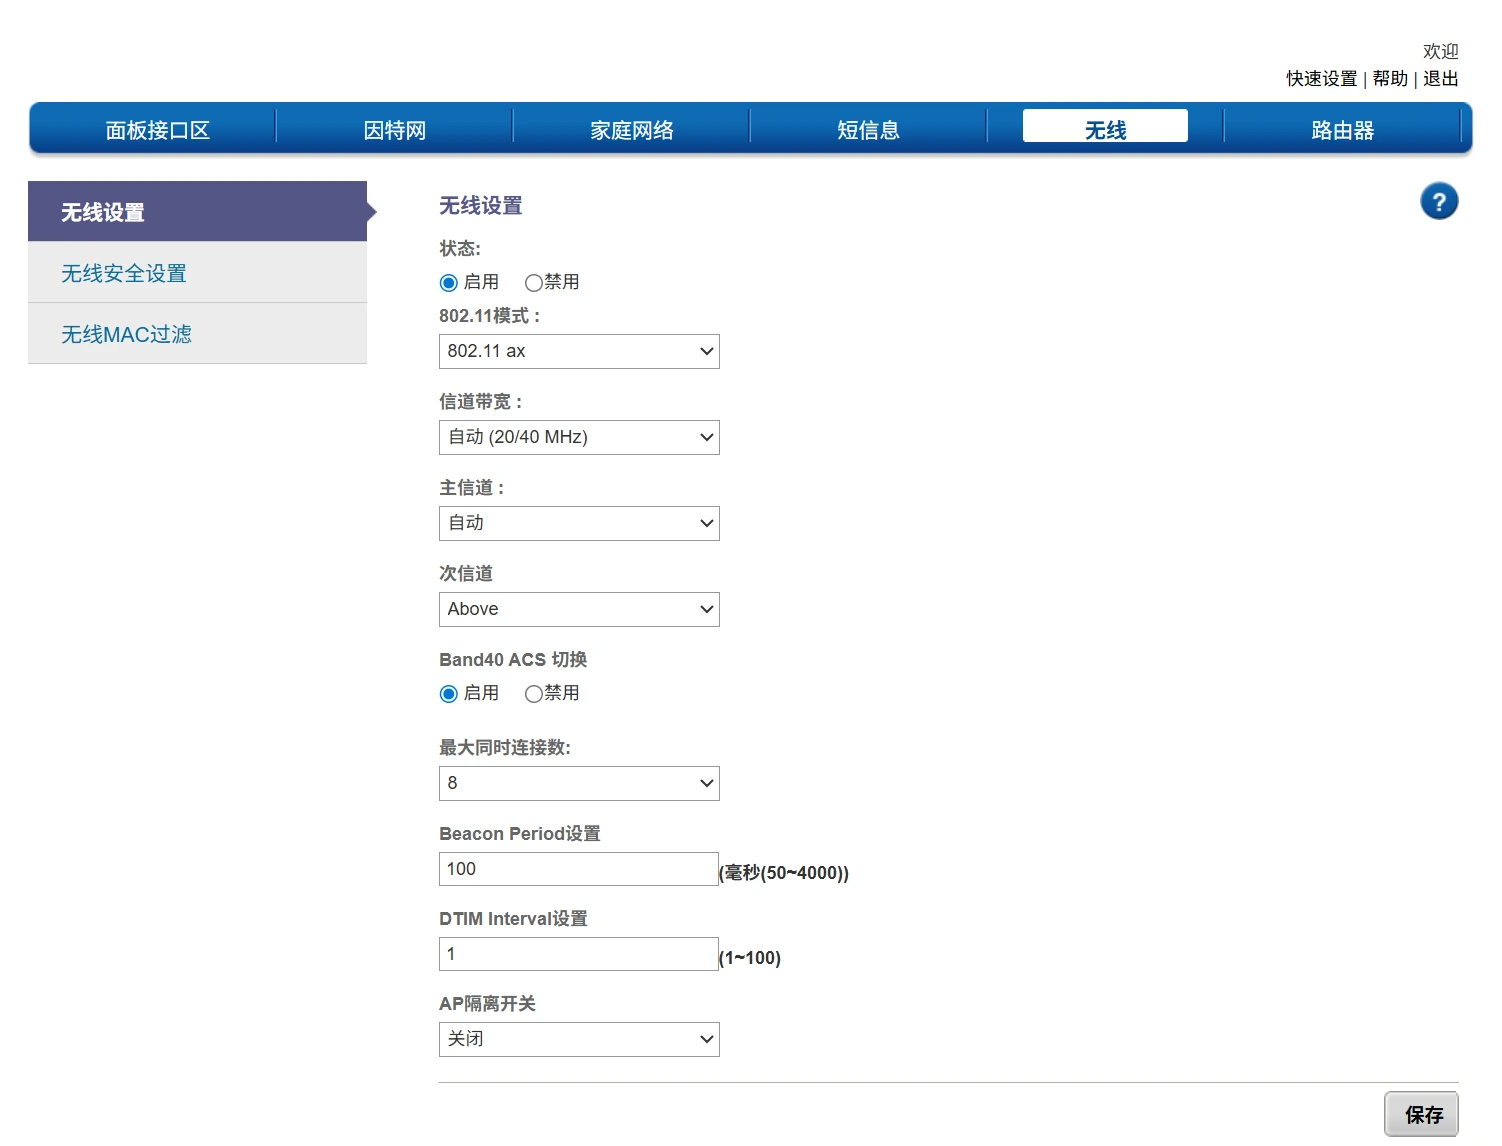Viewport: 1502px width, 1146px height.
Task: Select 启用 radio under 状态
Action: coord(449,283)
